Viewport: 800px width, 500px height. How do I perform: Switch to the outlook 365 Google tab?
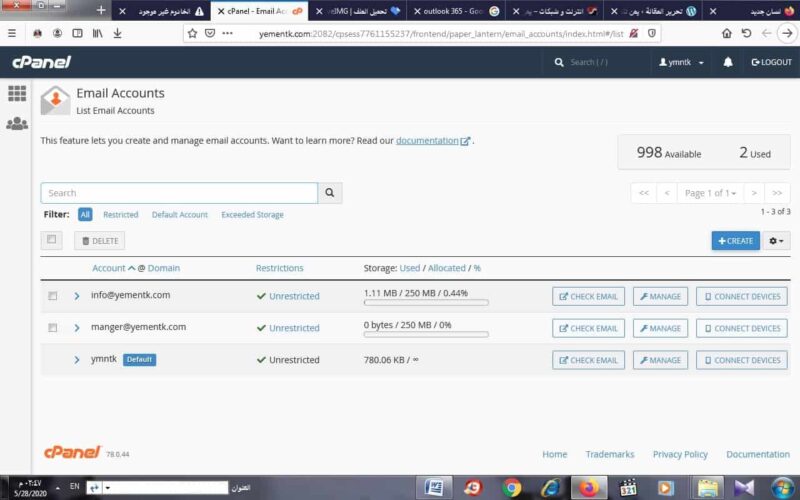[x=457, y=11]
